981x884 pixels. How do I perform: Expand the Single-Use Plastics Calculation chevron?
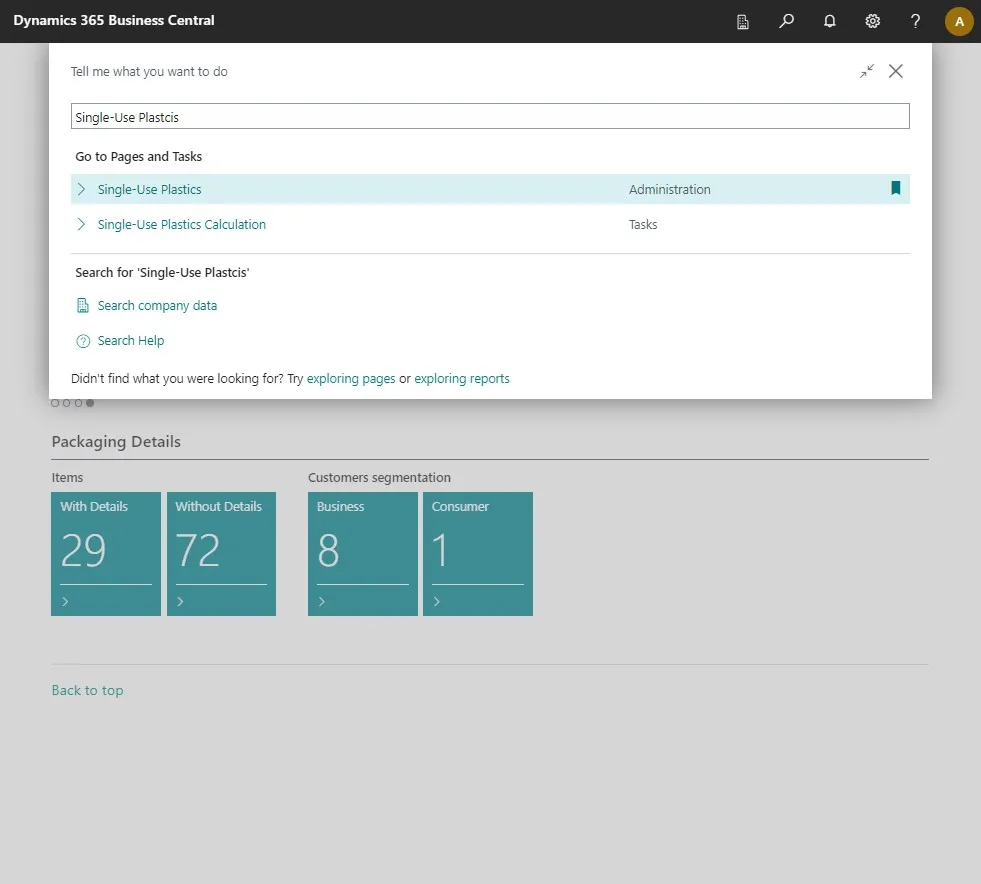click(81, 224)
